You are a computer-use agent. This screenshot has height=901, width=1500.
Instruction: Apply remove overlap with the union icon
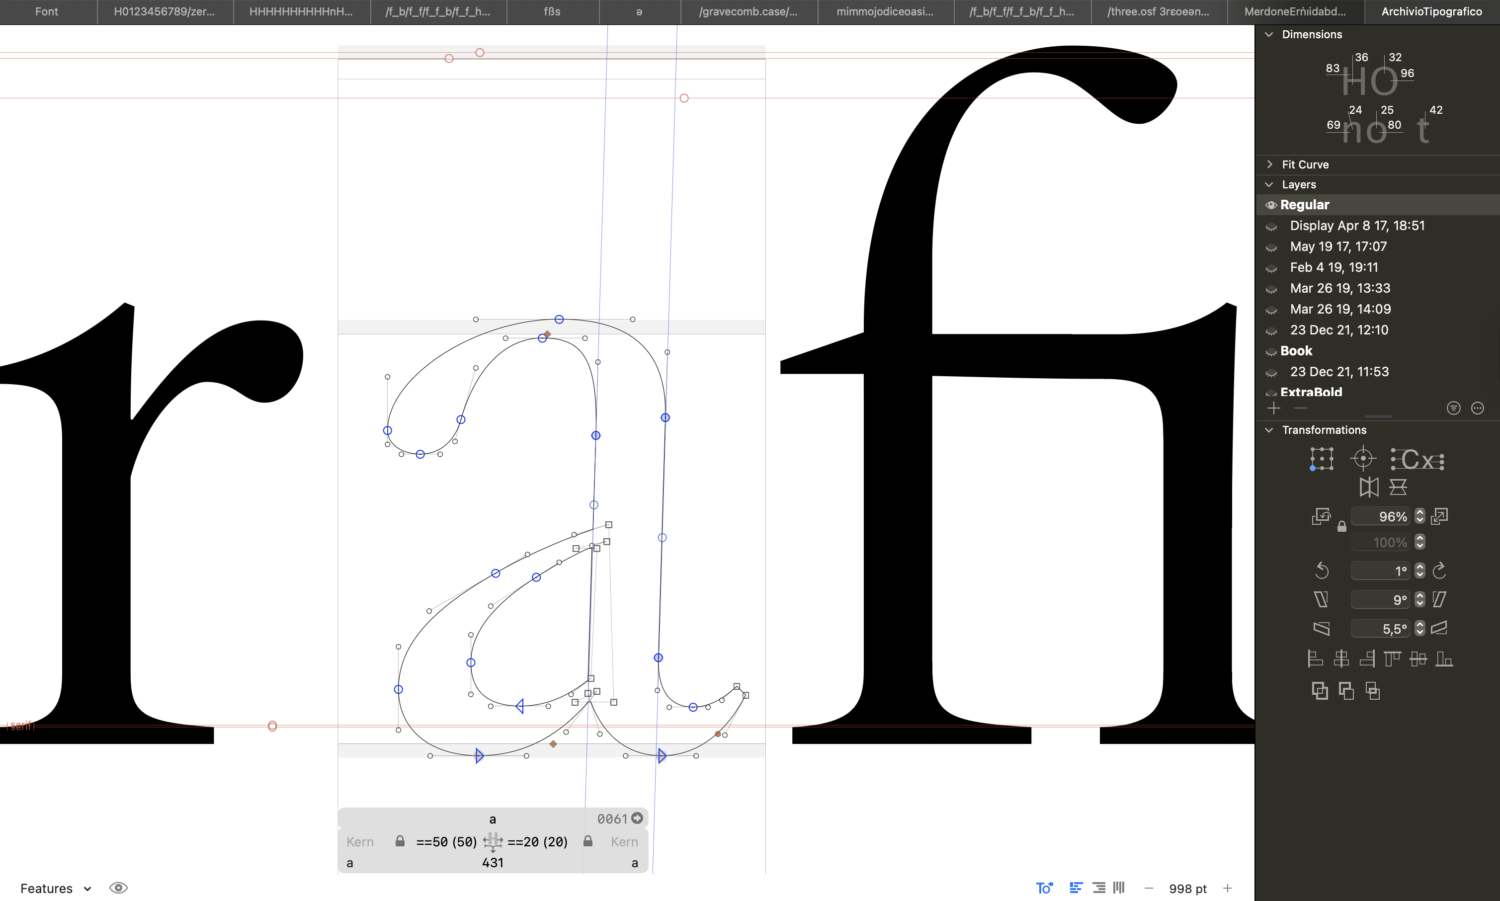(x=1320, y=690)
